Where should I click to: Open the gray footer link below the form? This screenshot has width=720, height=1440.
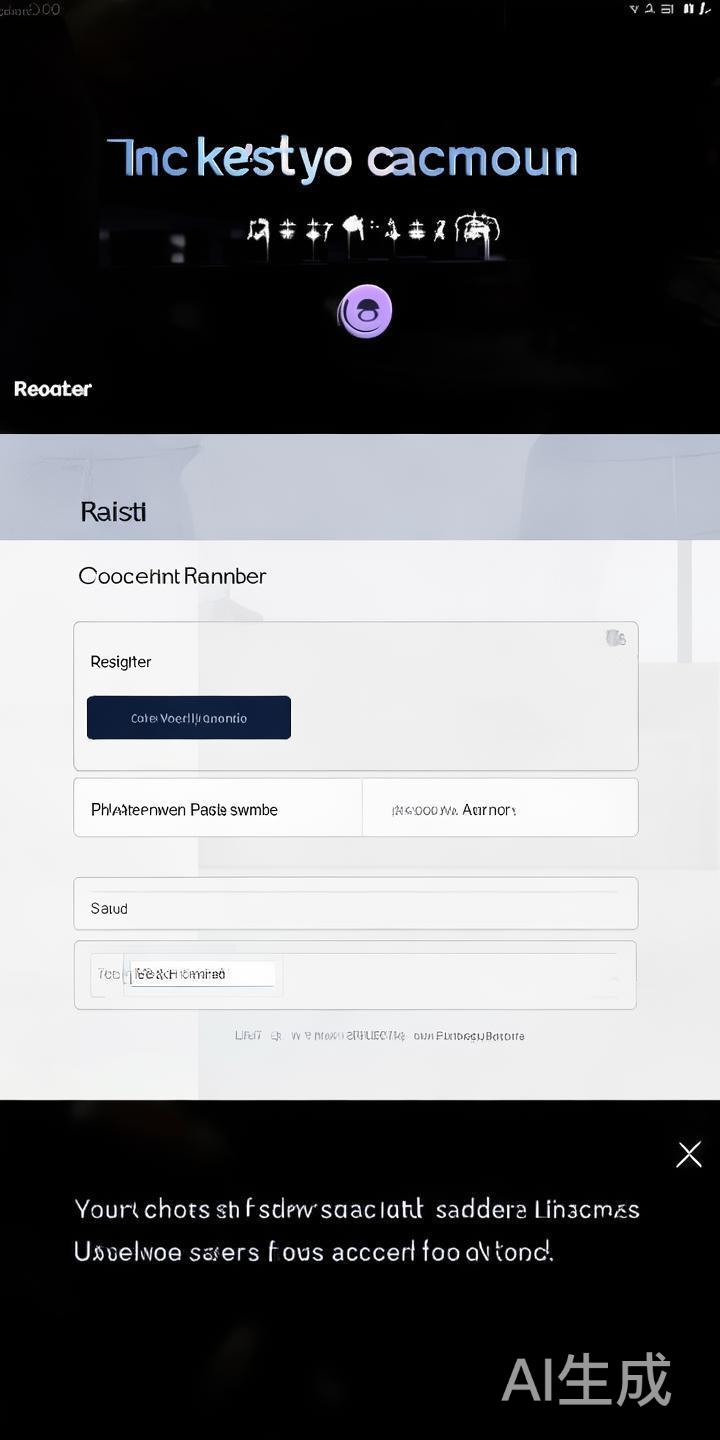click(379, 1036)
